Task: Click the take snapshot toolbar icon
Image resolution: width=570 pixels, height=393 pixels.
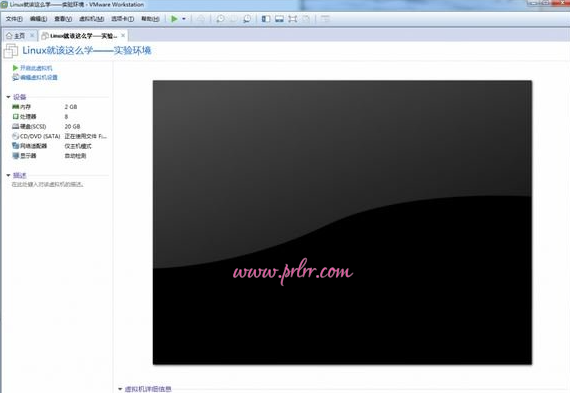Action: click(220, 19)
